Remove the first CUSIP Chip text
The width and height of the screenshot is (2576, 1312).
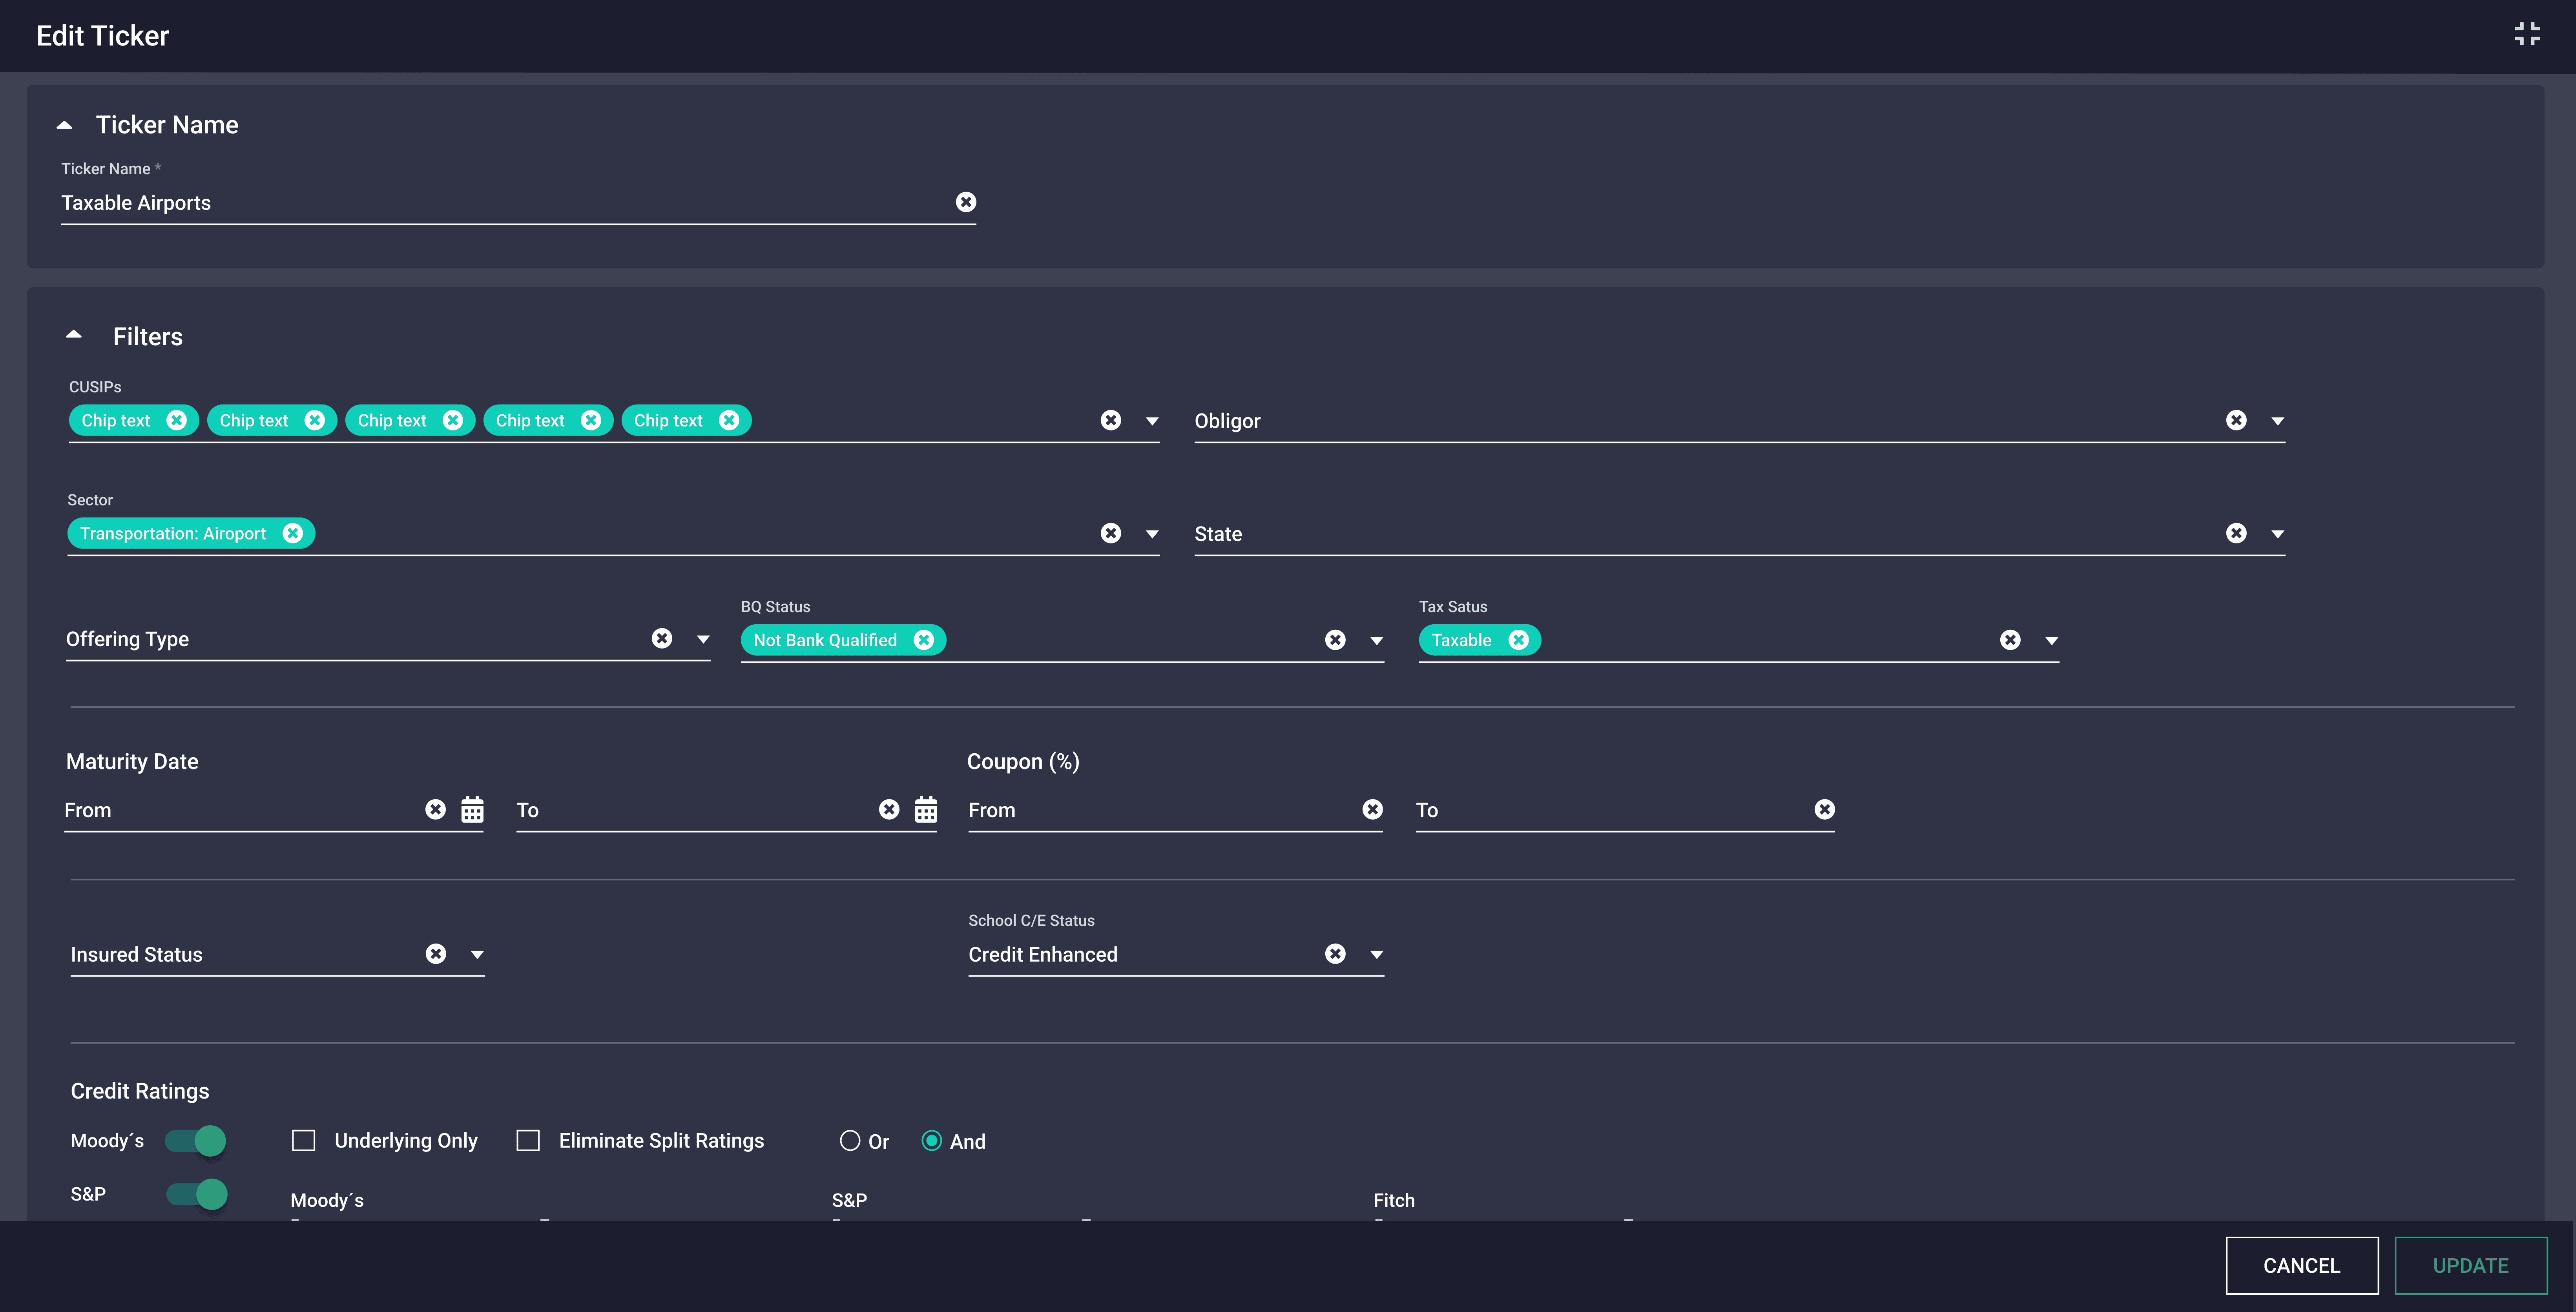tap(177, 420)
